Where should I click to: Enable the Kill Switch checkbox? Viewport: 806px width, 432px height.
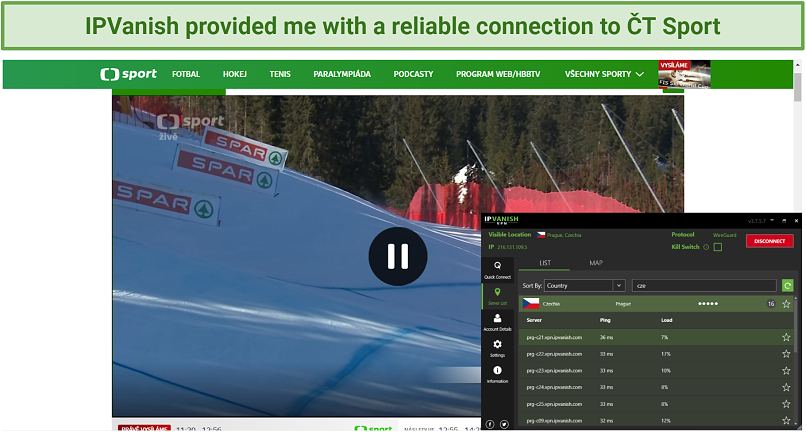pyautogui.click(x=718, y=247)
